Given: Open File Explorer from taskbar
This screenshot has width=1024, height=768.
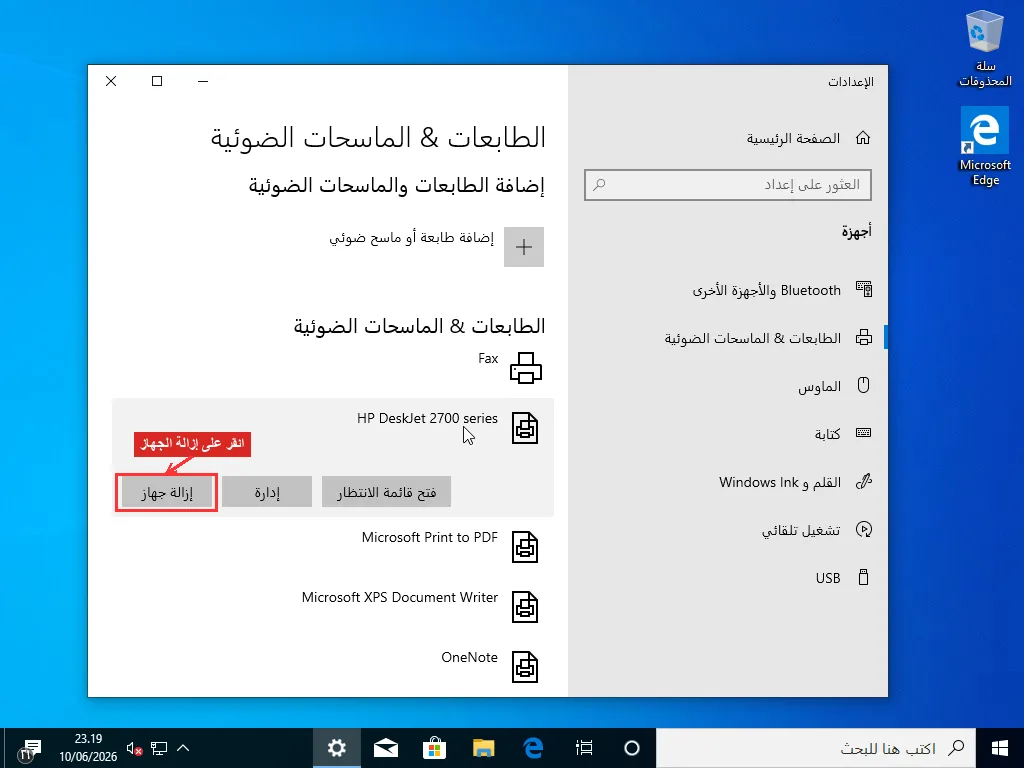Looking at the screenshot, I should coord(484,748).
